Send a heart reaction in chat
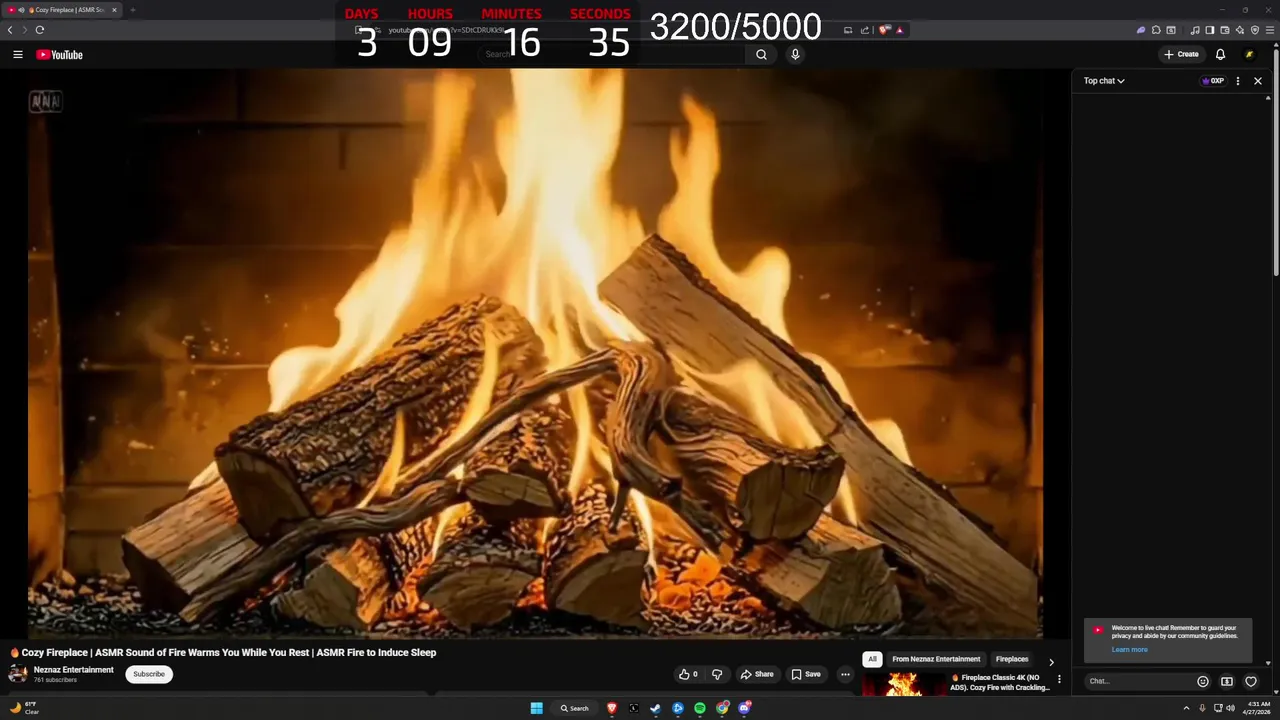1280x720 pixels. click(x=1251, y=681)
